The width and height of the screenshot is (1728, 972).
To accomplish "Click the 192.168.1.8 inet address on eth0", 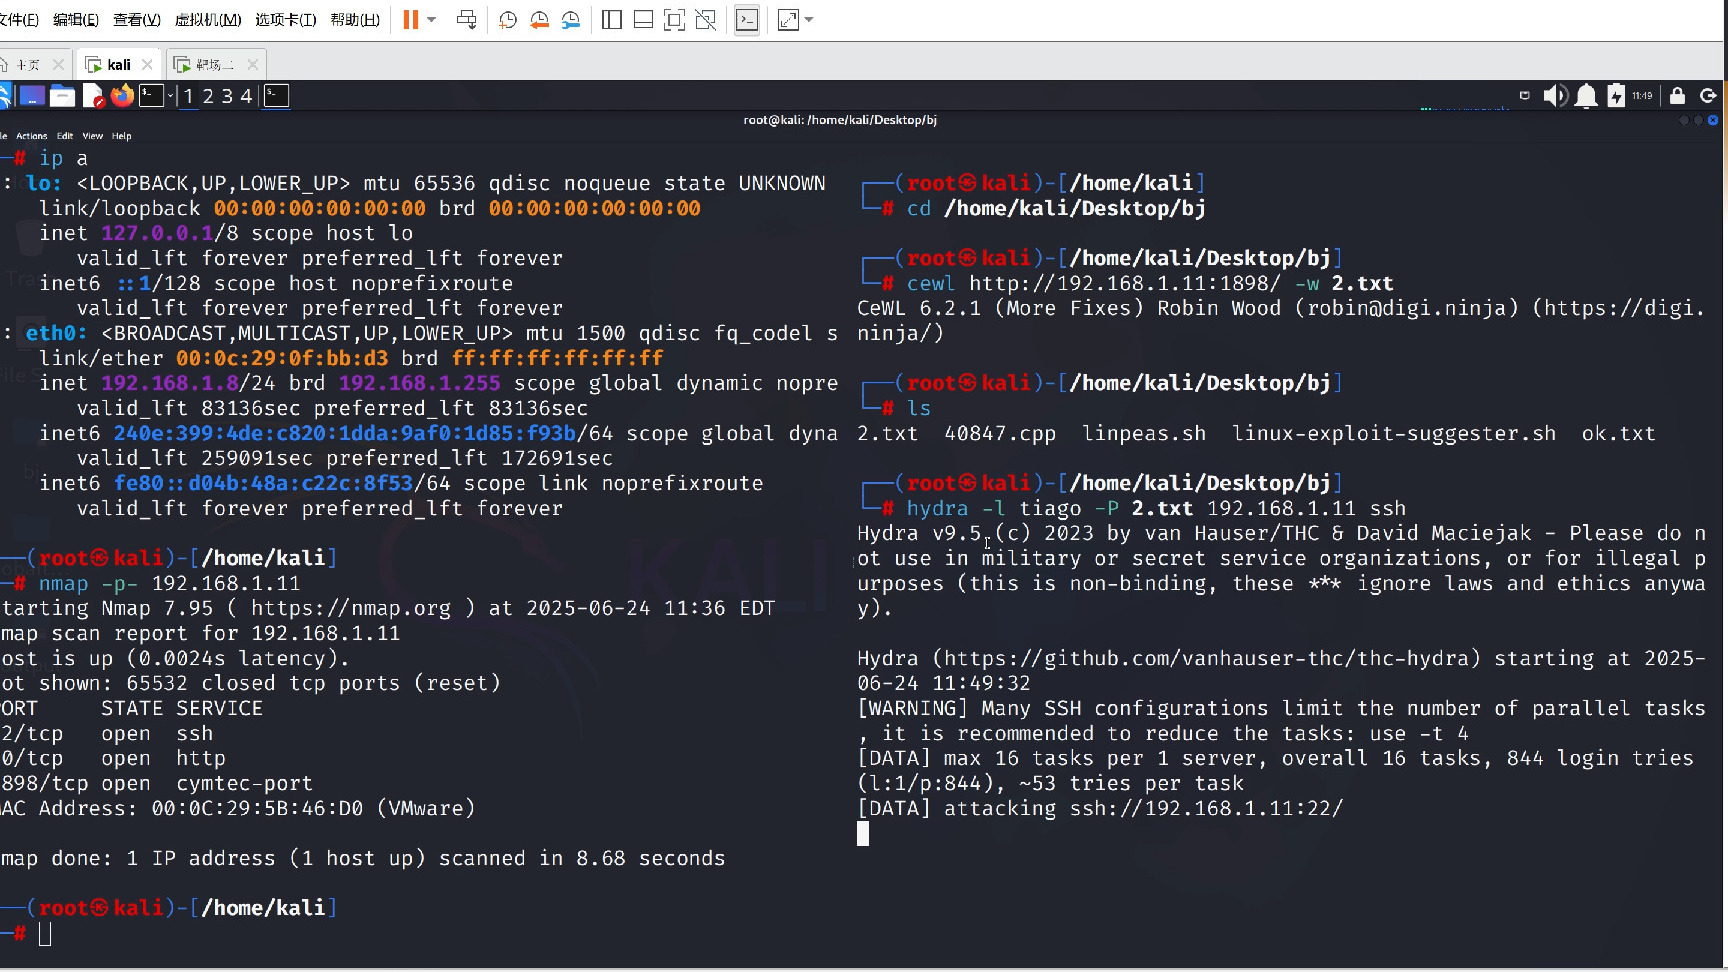I will [169, 383].
